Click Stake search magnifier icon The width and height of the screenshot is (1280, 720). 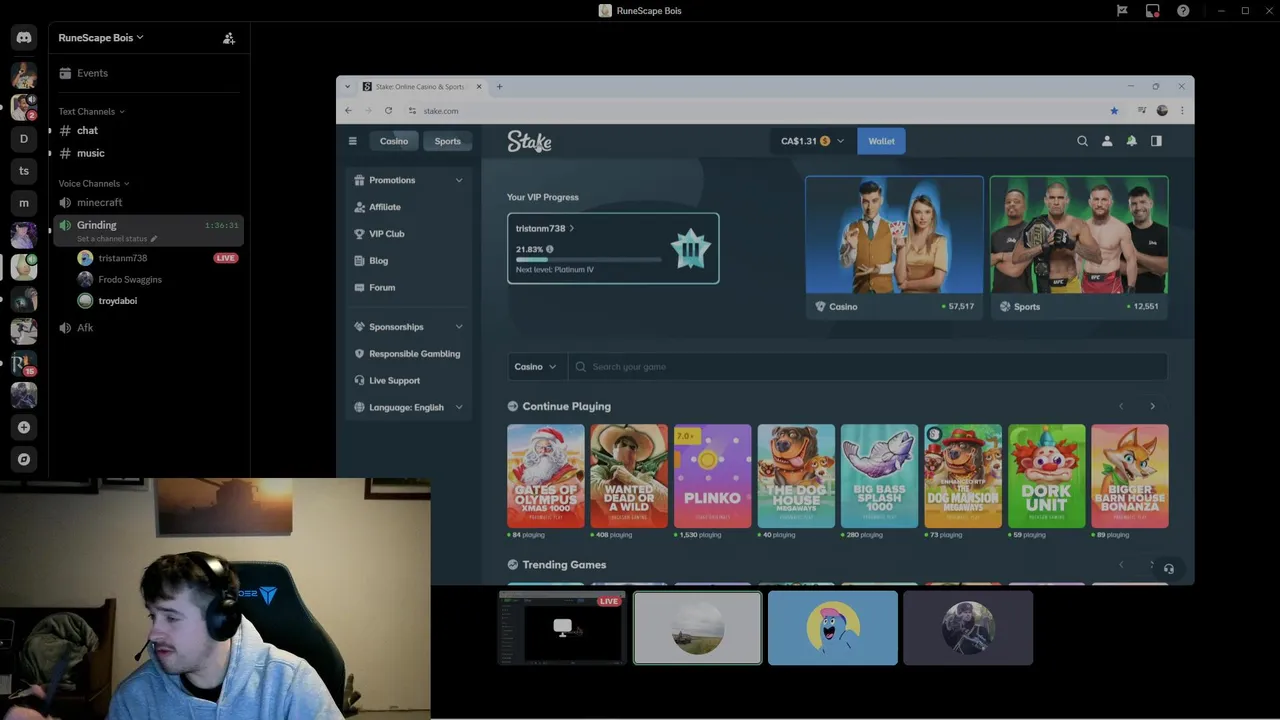tap(1082, 141)
